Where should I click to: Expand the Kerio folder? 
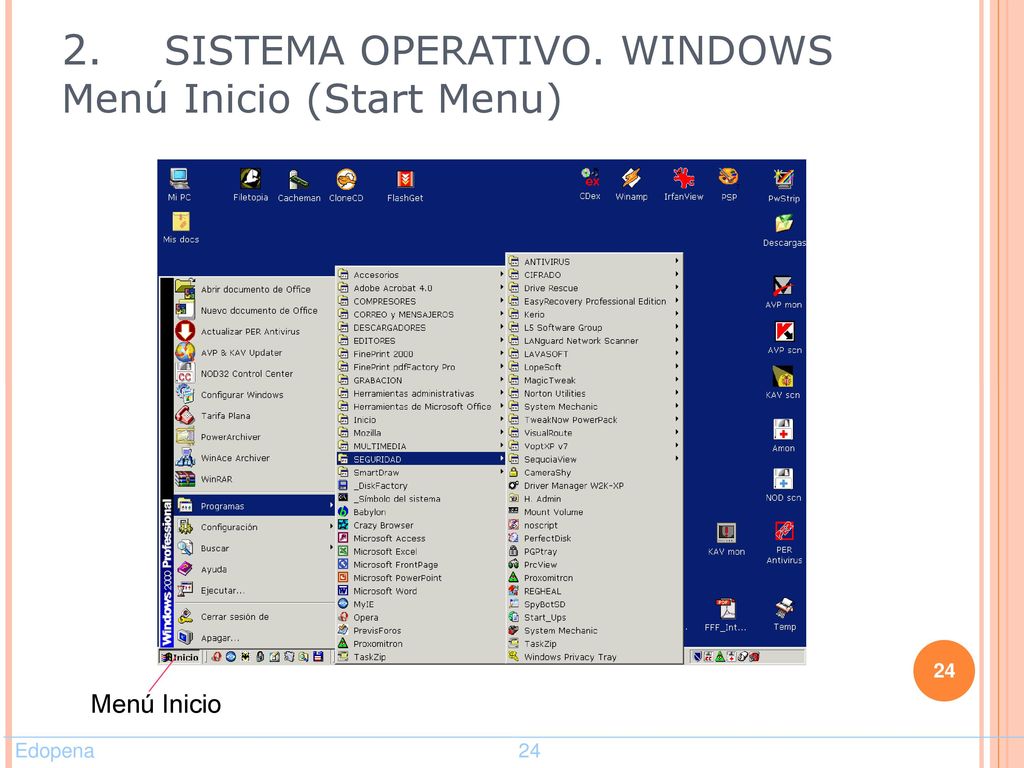594,314
